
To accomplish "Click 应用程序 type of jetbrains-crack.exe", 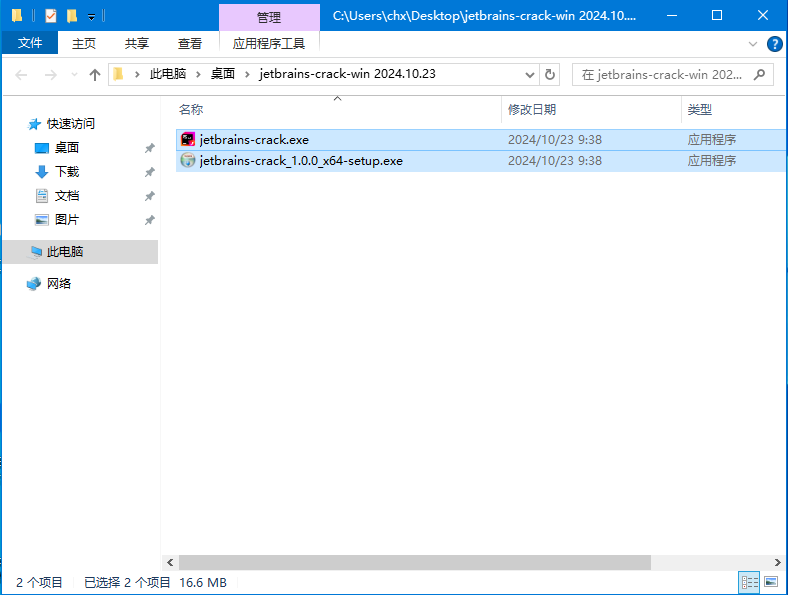I will coord(712,140).
